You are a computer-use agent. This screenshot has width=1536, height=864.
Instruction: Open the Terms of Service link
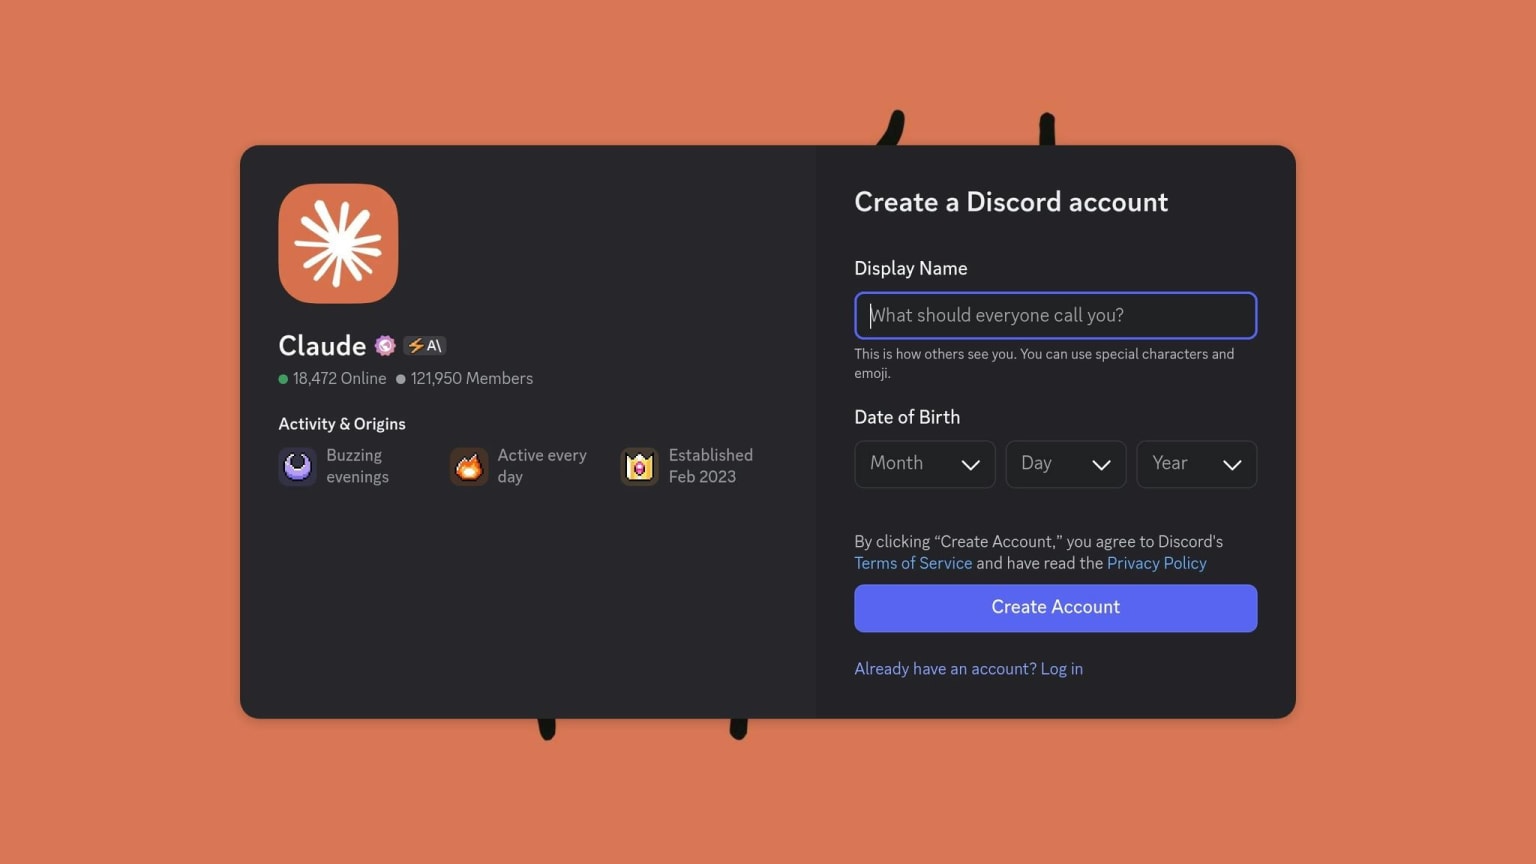tap(913, 563)
